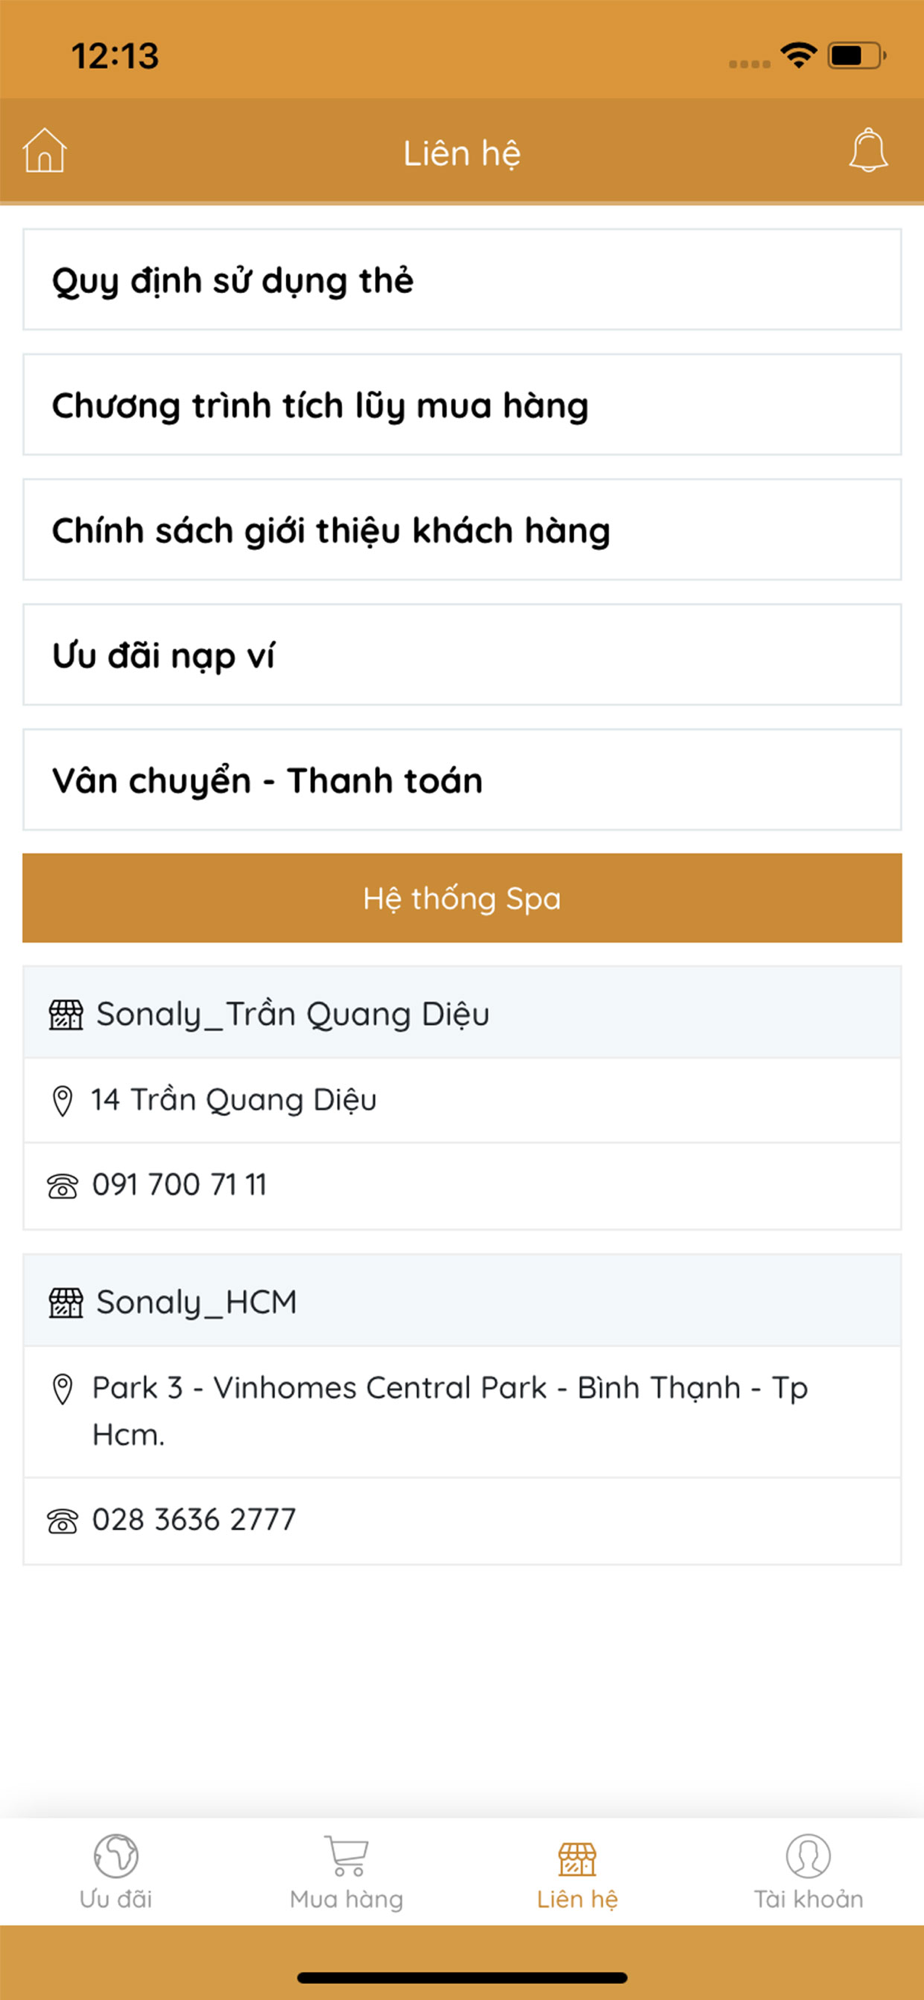
Task: Expand Chính sách giới thiệu khách hàng
Action: (x=462, y=530)
